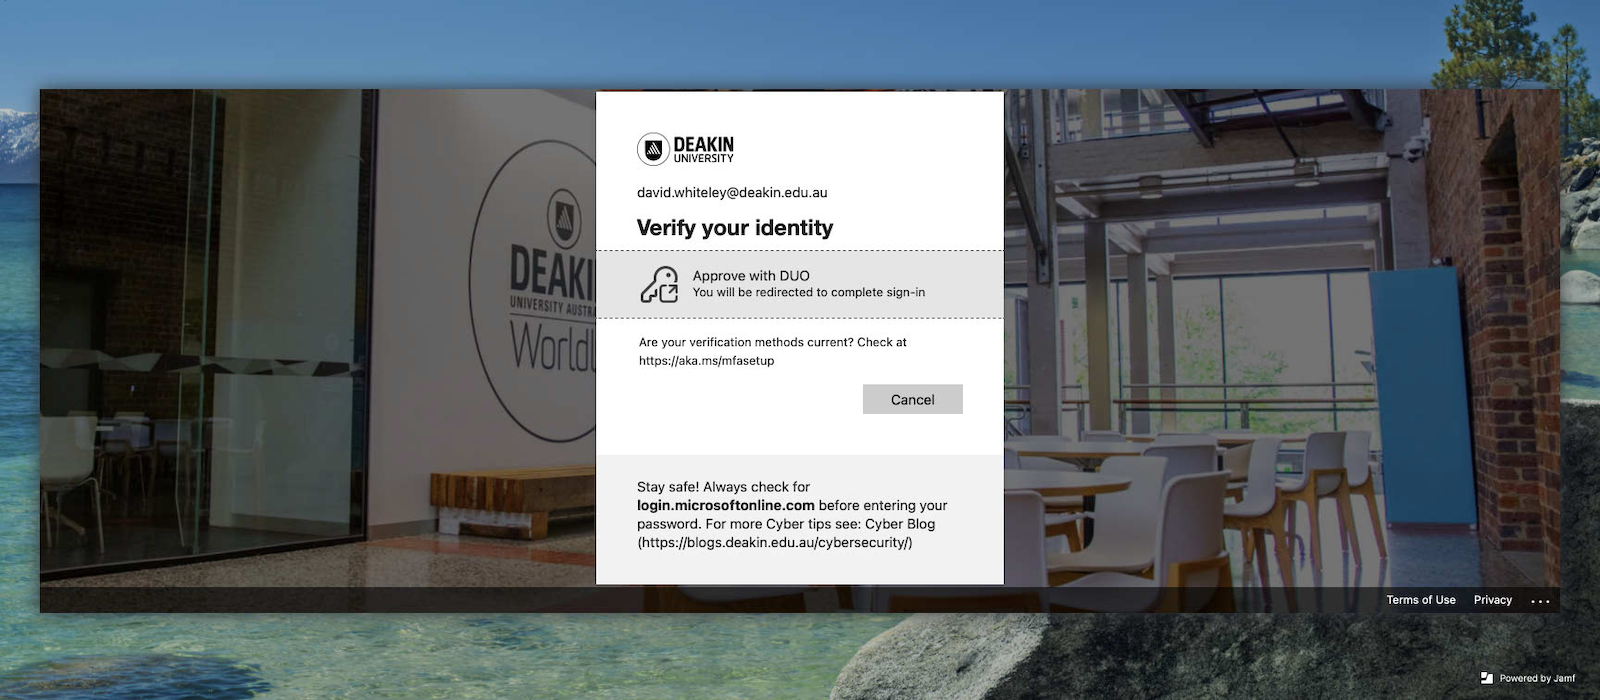This screenshot has width=1600, height=700.
Task: Open the Privacy link
Action: coord(1492,600)
